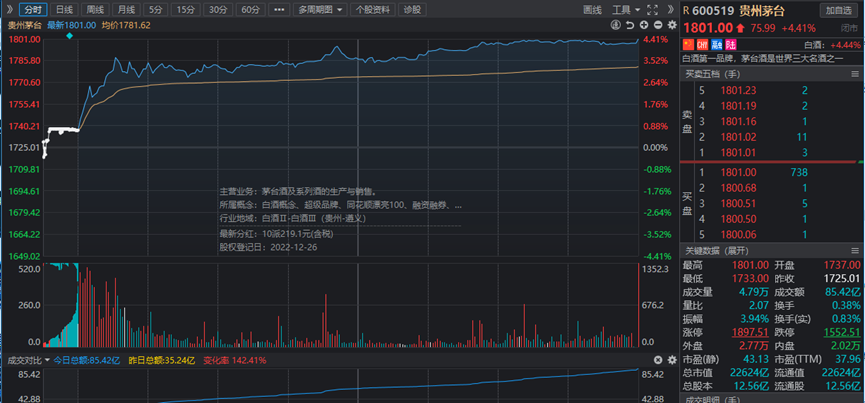
Task: Switch to the 月线 monthly chart tab
Action: (126, 9)
